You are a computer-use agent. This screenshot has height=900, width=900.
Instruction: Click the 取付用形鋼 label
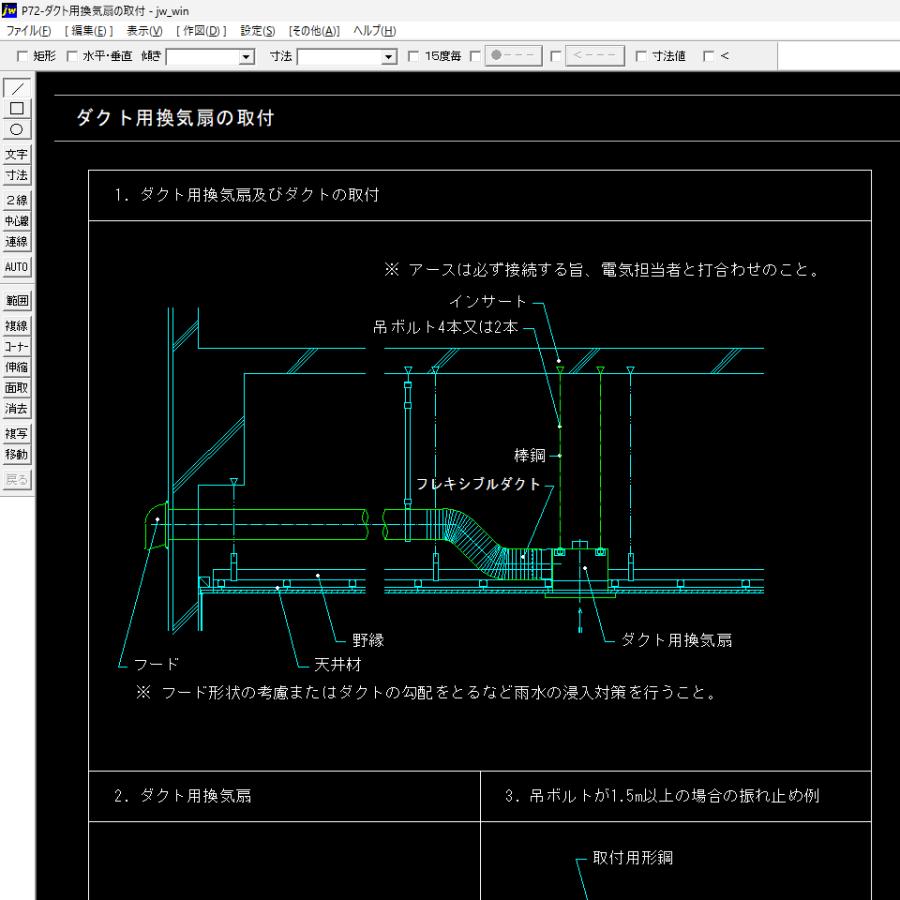pos(633,858)
